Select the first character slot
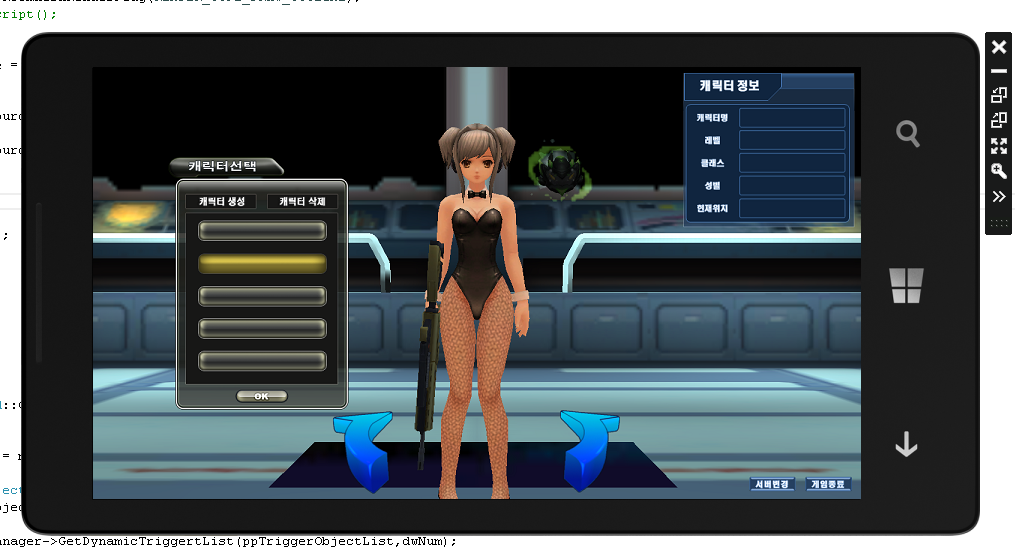This screenshot has height=554, width=1015. click(262, 231)
